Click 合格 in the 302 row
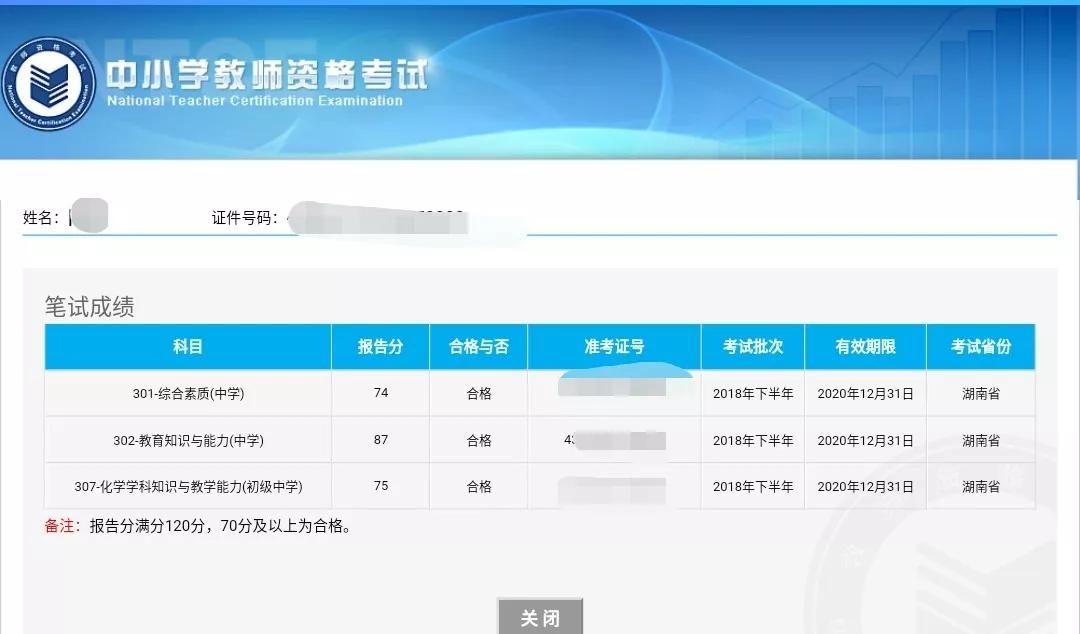This screenshot has height=634, width=1080. tap(479, 440)
